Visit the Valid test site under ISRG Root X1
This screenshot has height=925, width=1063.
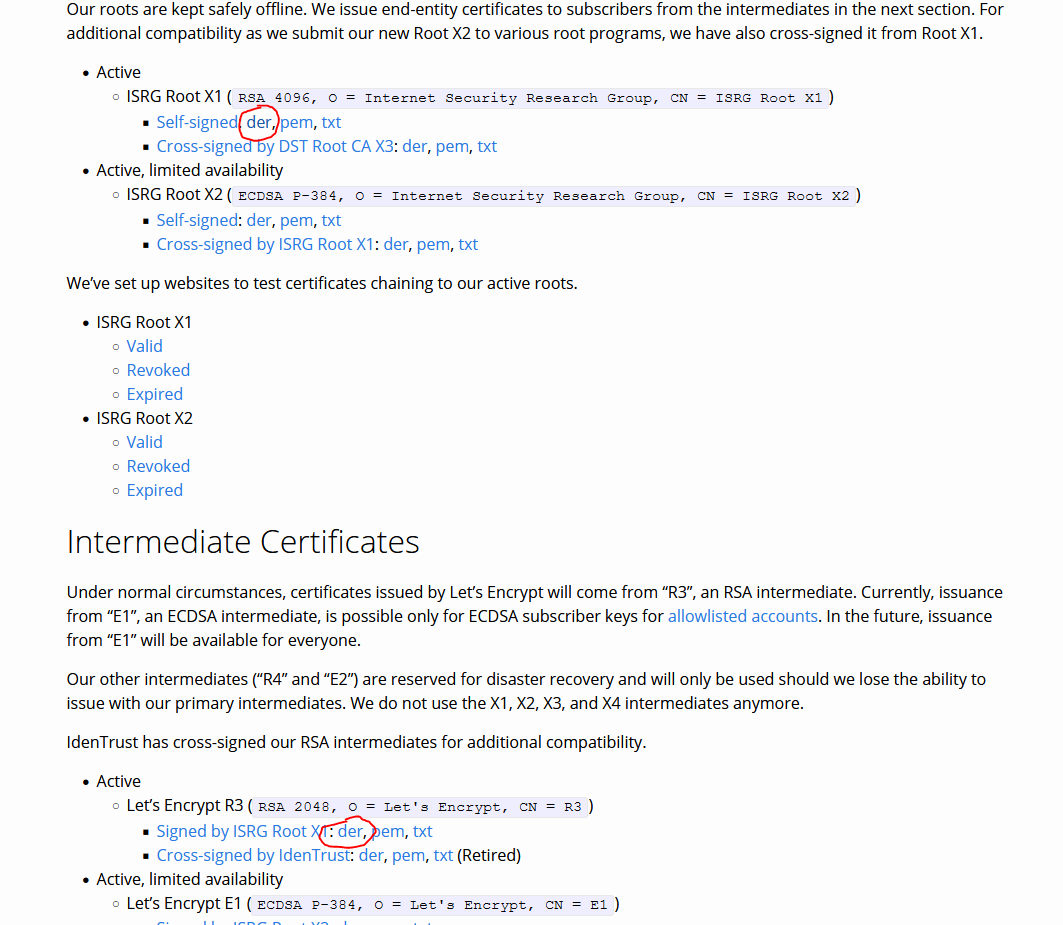144,346
